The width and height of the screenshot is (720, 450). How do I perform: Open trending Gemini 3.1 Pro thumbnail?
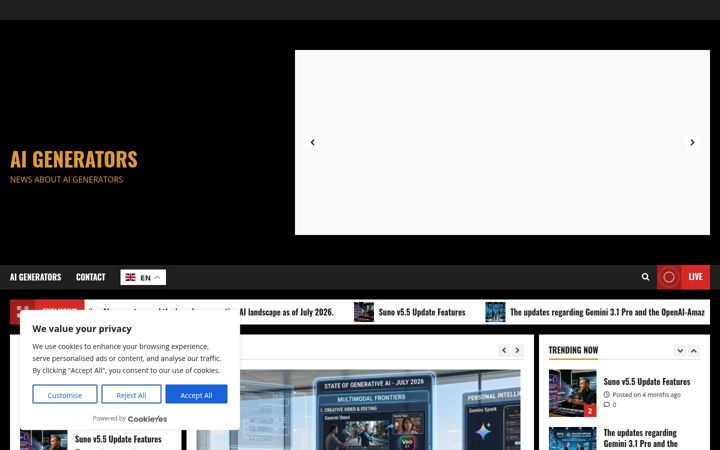click(573, 439)
